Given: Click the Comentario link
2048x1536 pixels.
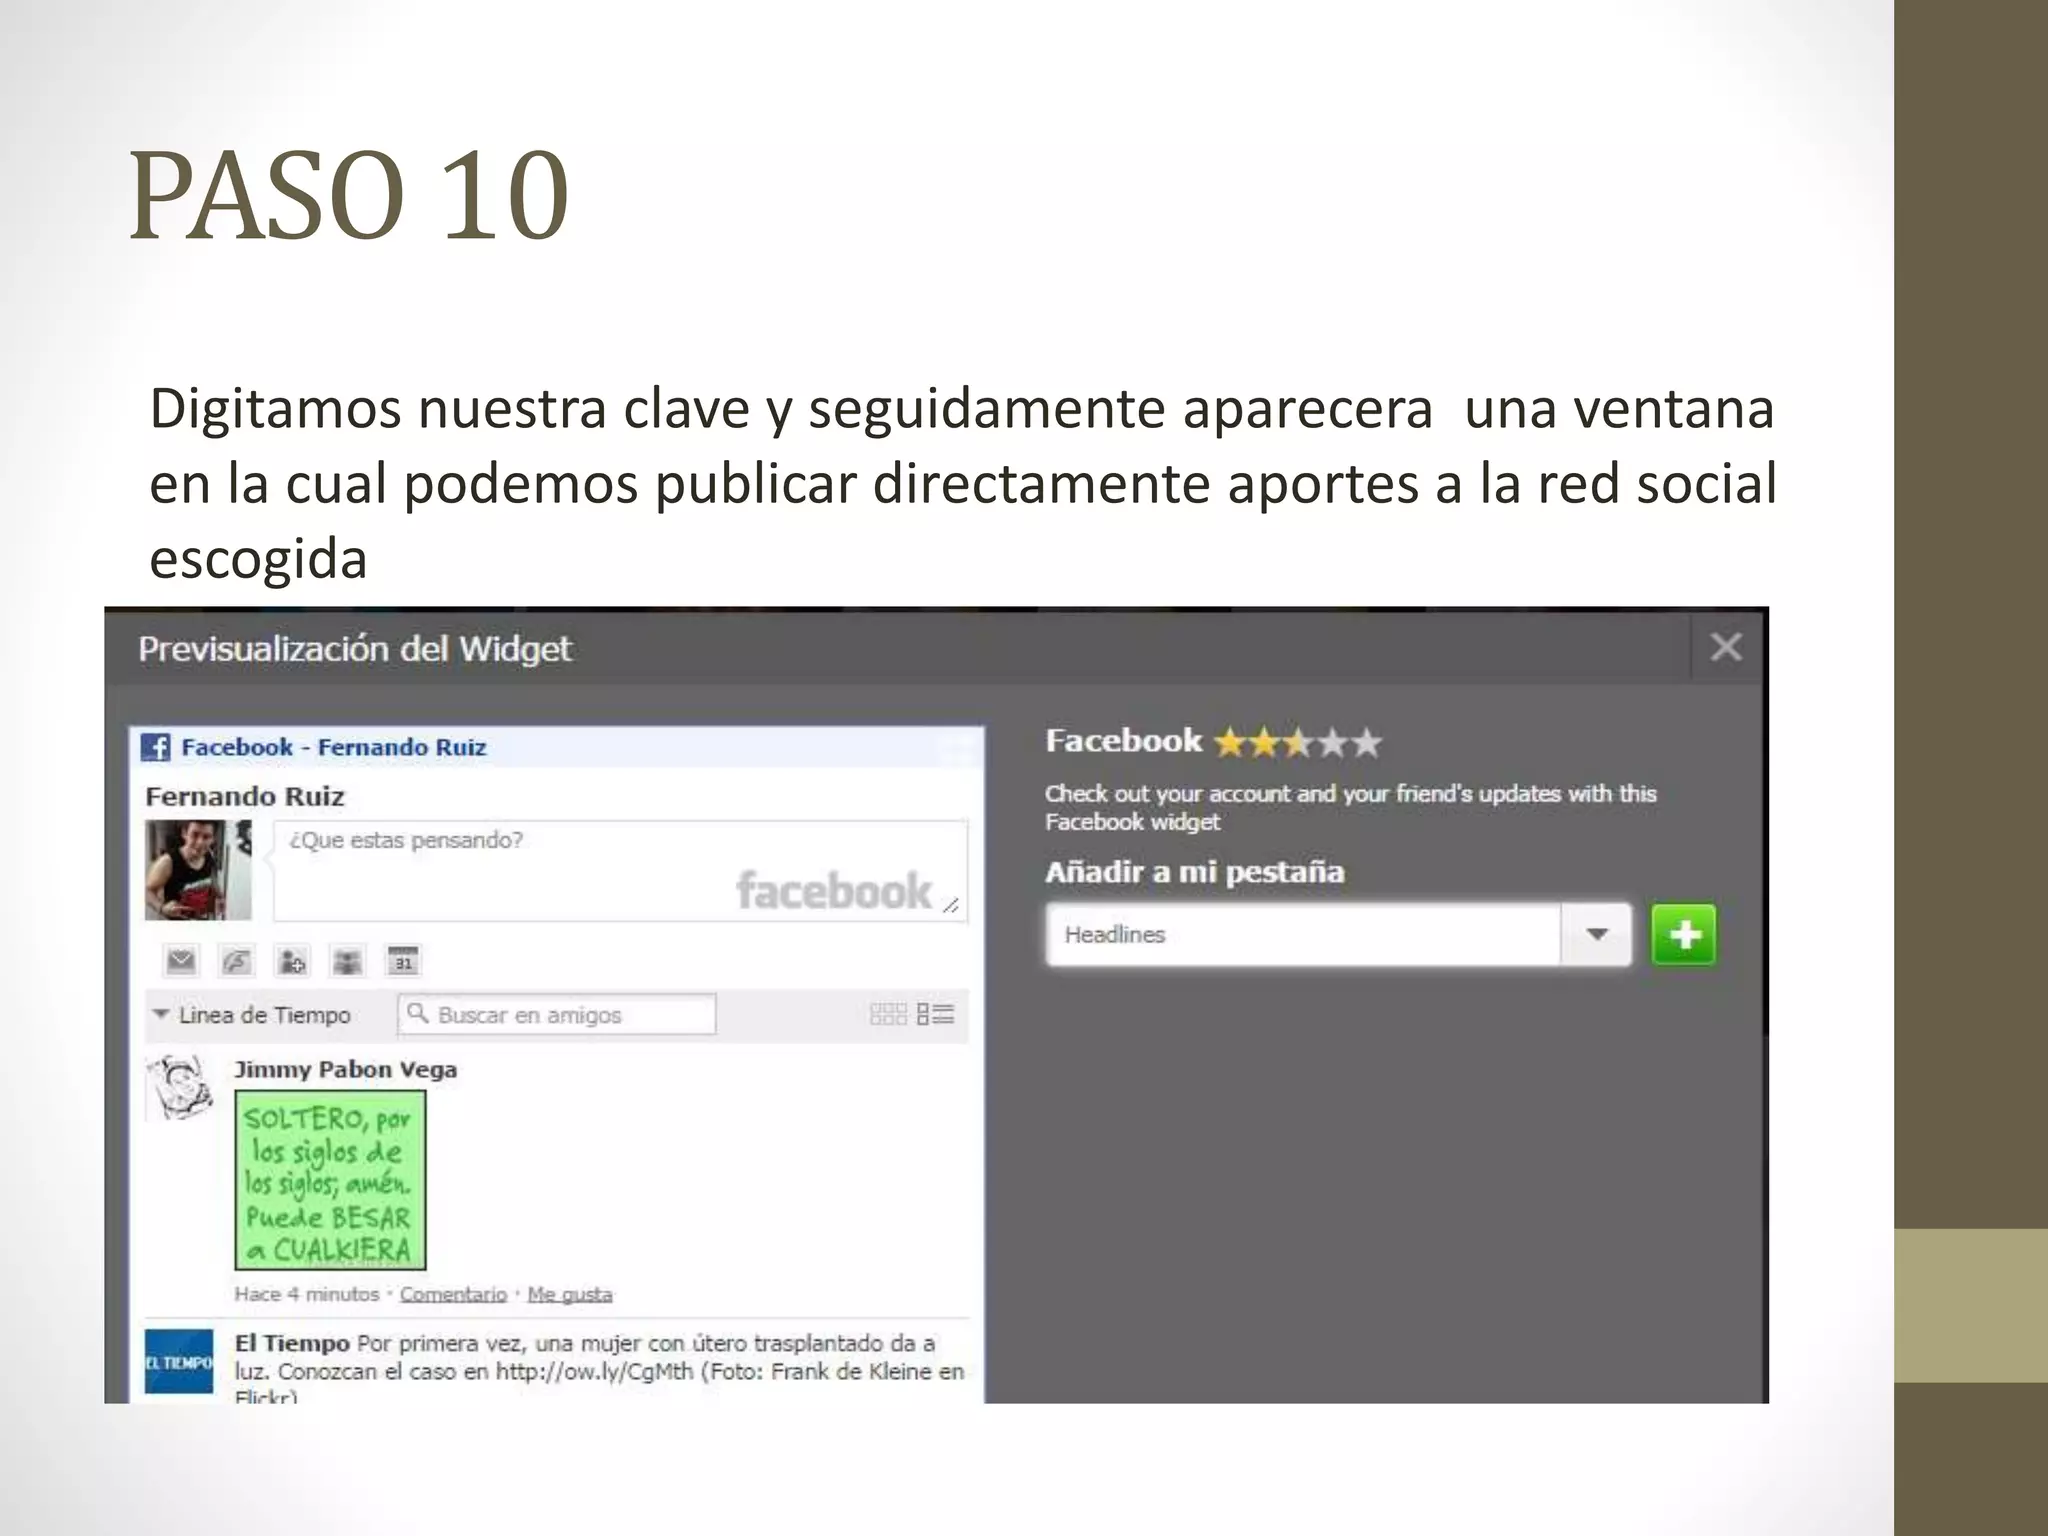Looking at the screenshot, I should (453, 1294).
